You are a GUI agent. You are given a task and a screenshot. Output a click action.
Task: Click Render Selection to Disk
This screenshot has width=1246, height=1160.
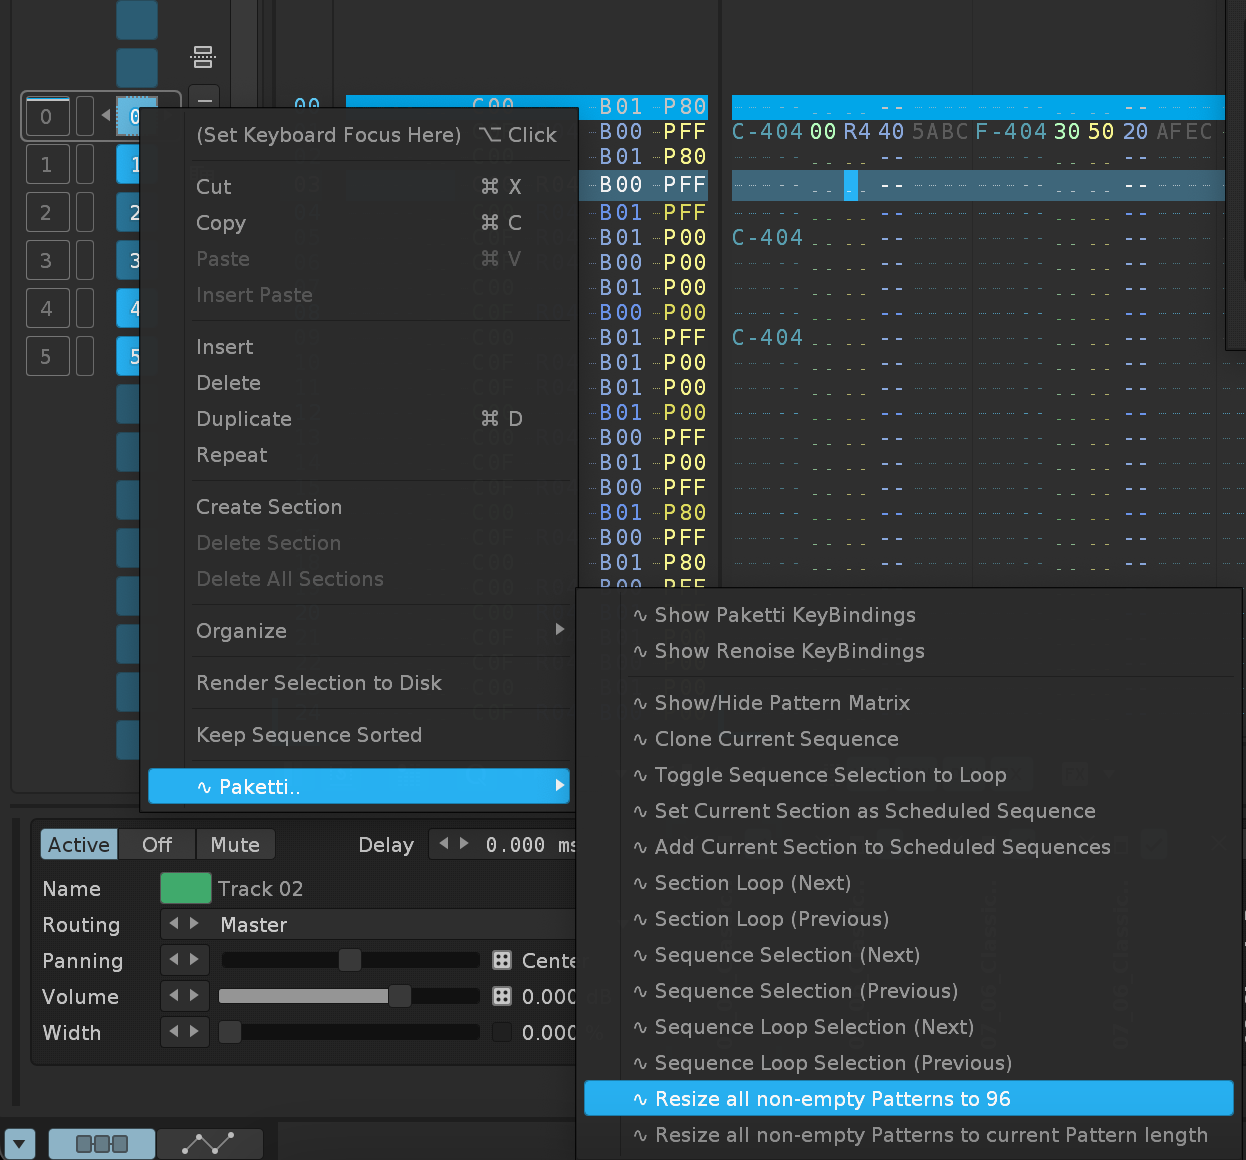319,683
